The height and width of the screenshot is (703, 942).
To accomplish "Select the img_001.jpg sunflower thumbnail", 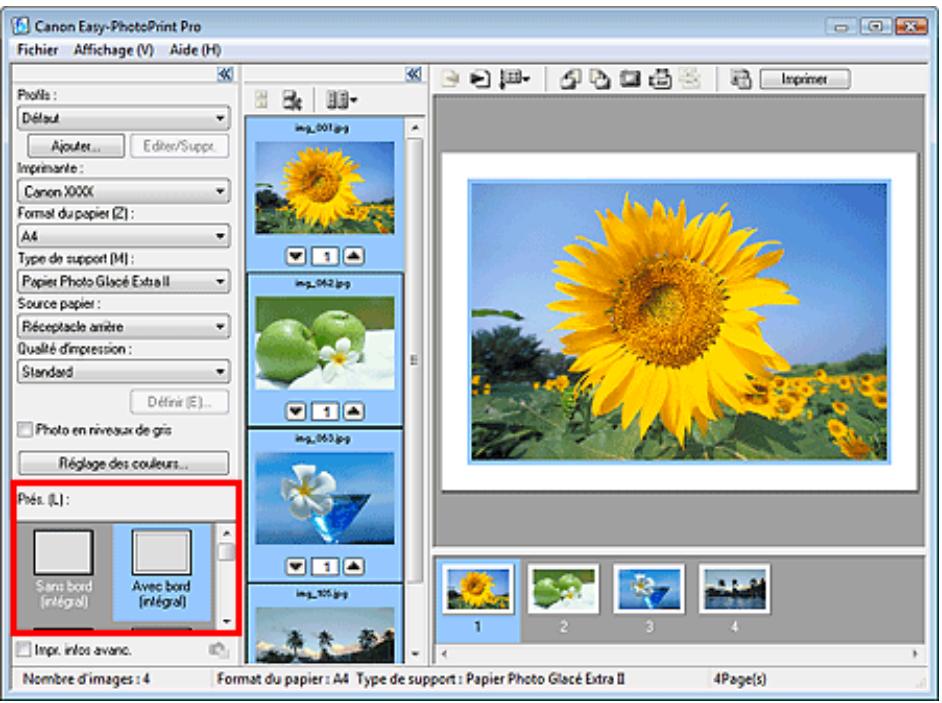I will [325, 187].
